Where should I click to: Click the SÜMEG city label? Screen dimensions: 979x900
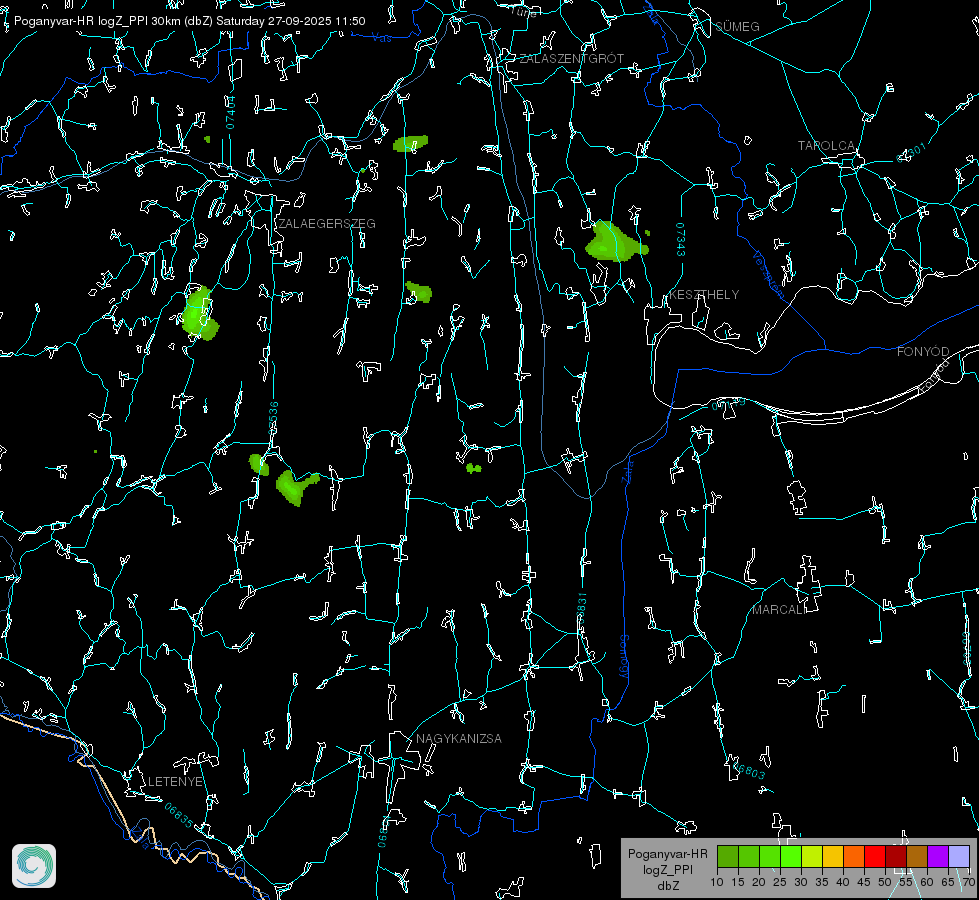[737, 26]
